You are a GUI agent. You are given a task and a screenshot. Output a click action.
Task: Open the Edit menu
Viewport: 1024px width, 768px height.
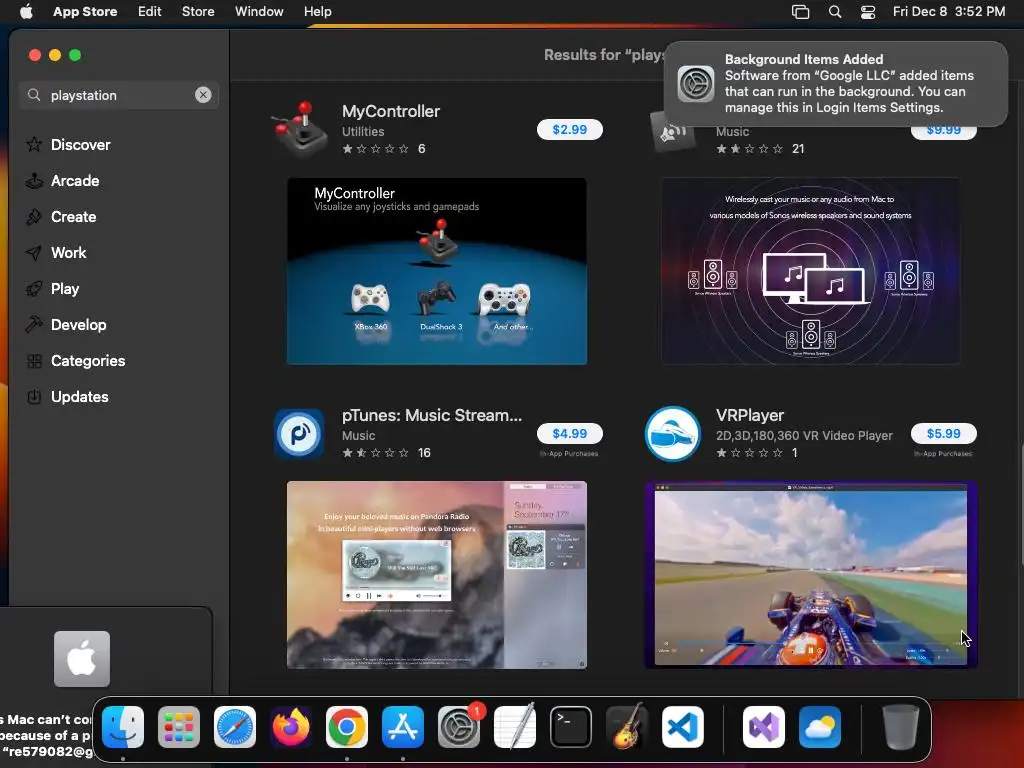click(150, 11)
